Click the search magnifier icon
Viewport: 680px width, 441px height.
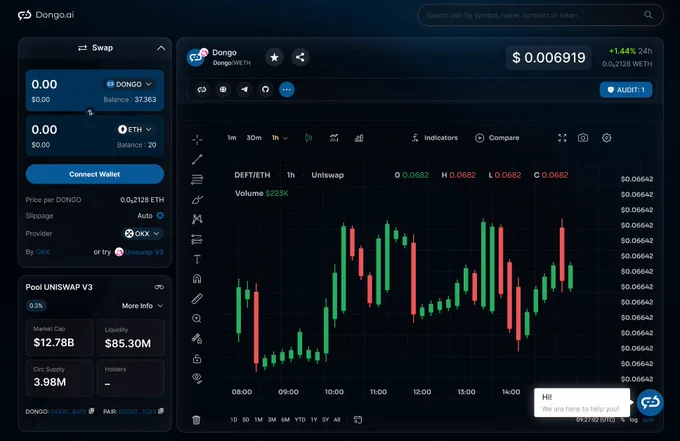(648, 15)
